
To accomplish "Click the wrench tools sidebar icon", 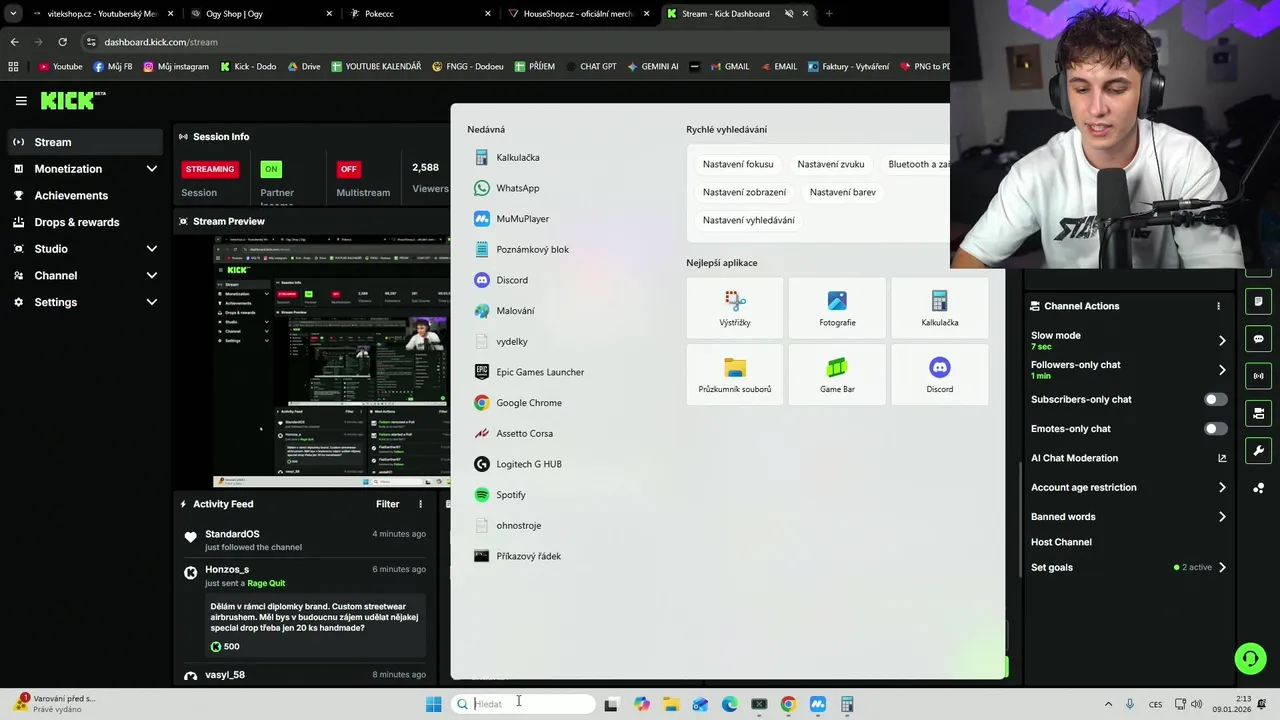I will tap(1258, 450).
